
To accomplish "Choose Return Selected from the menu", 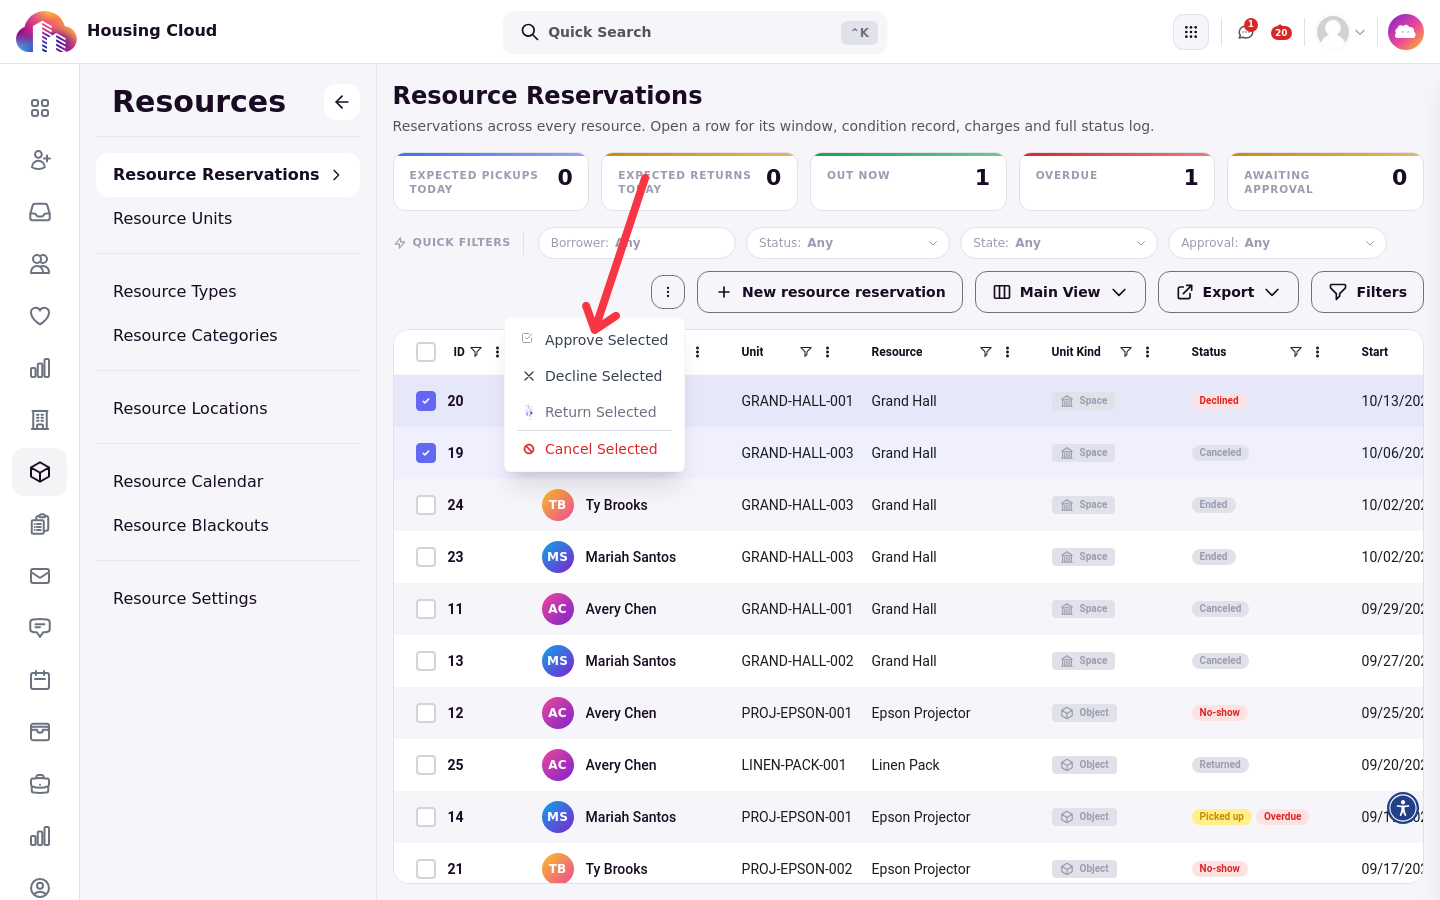I will coord(595,412).
